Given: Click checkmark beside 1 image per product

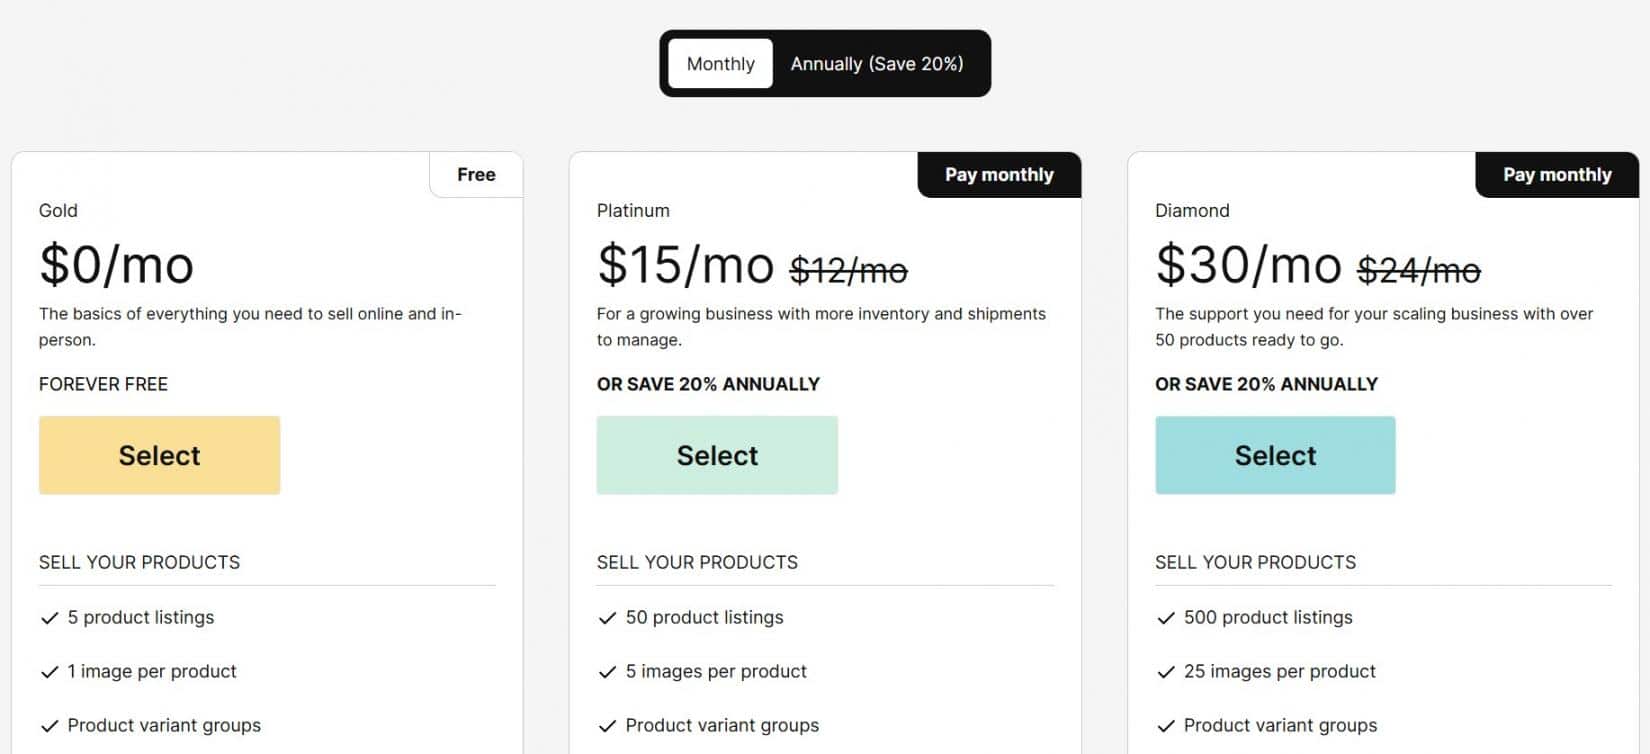Looking at the screenshot, I should [x=49, y=672].
